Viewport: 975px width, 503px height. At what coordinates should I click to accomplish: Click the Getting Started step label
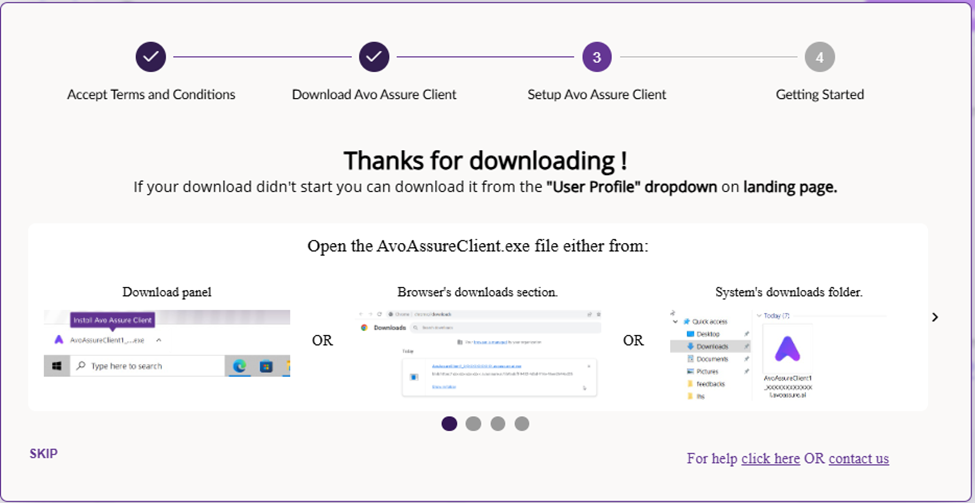click(x=819, y=95)
